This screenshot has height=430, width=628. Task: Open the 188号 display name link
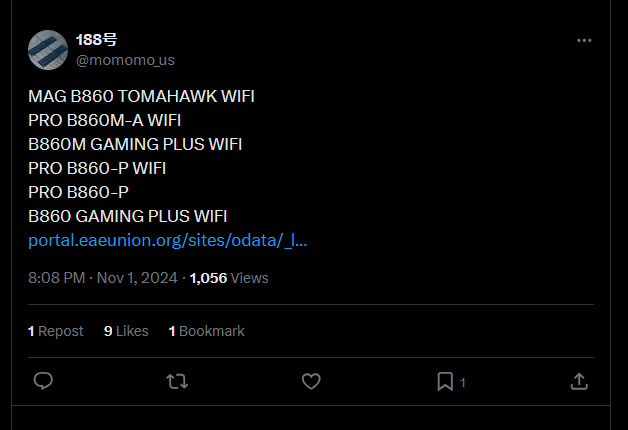pos(97,41)
